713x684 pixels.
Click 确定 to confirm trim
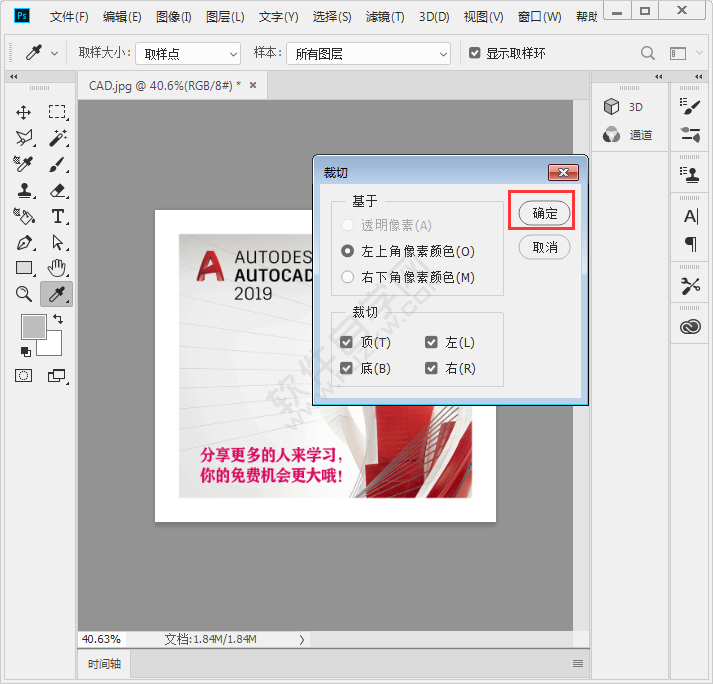[x=544, y=213]
